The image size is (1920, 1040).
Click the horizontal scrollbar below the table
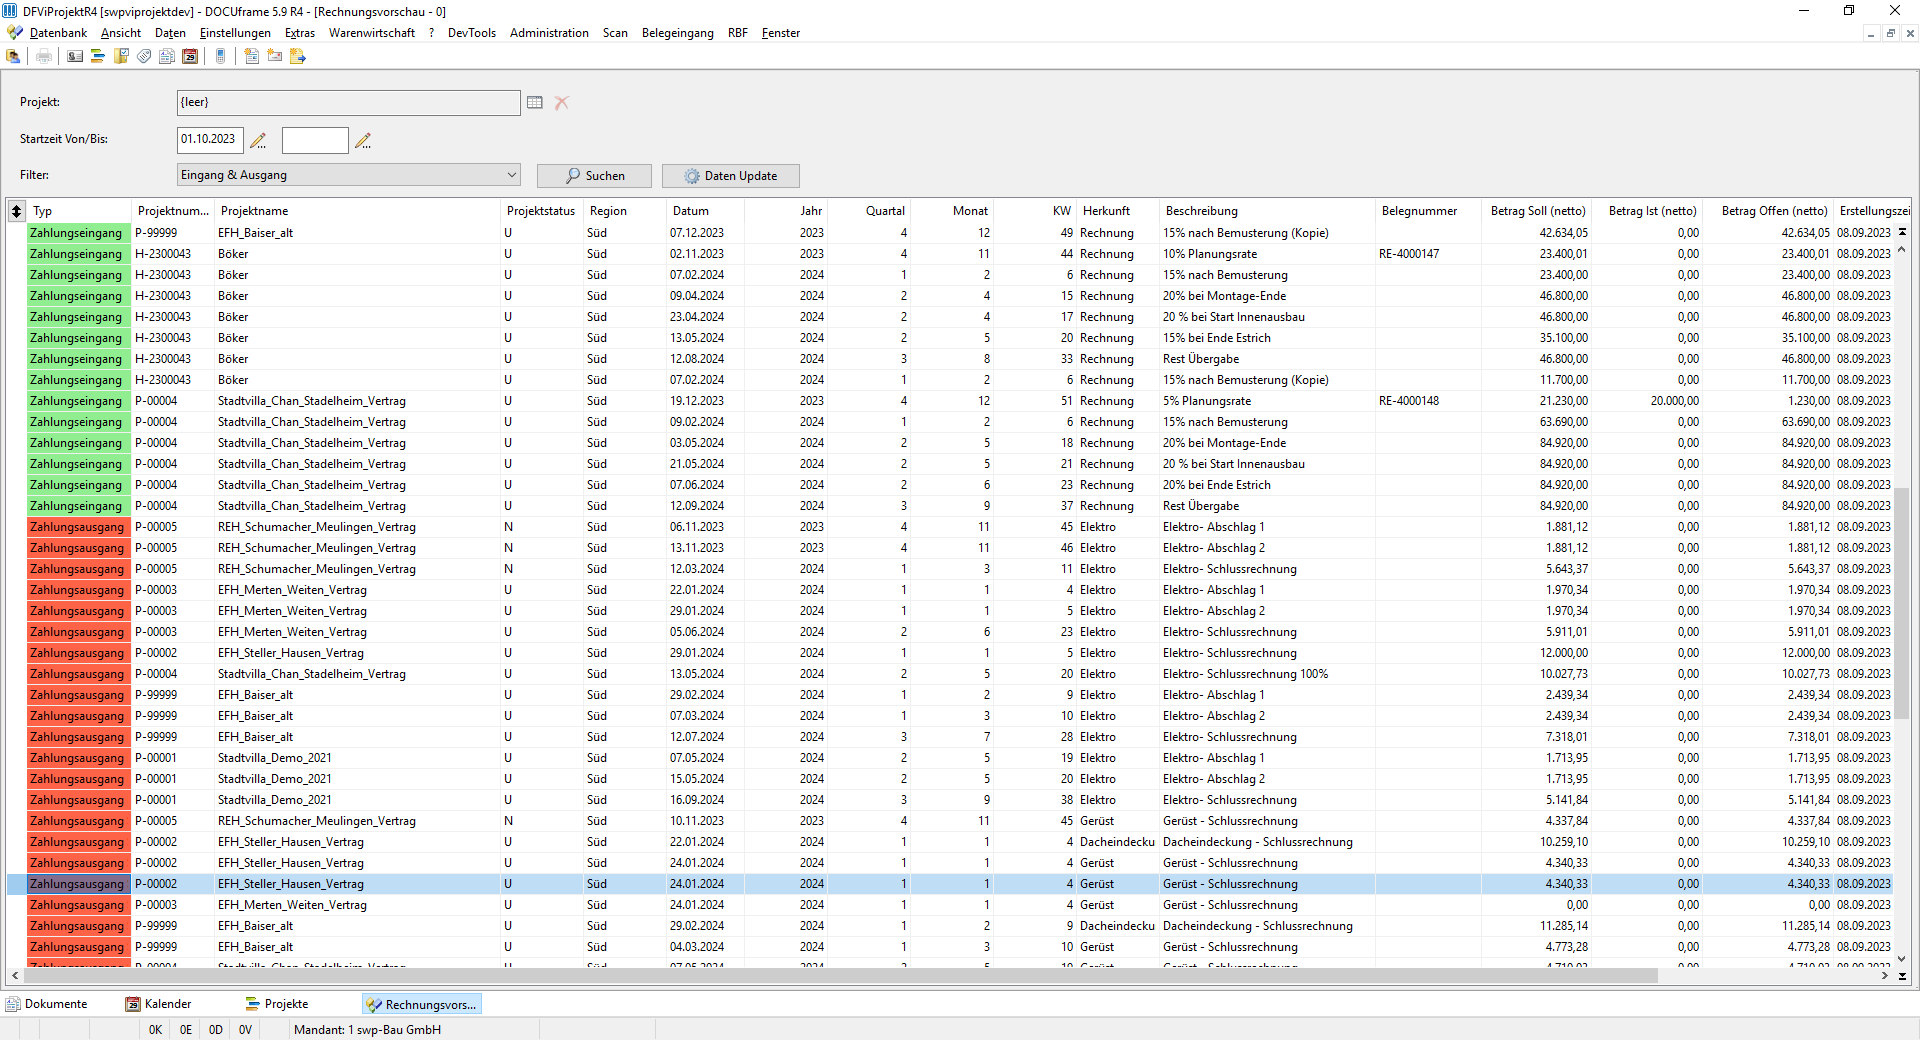click(840, 975)
